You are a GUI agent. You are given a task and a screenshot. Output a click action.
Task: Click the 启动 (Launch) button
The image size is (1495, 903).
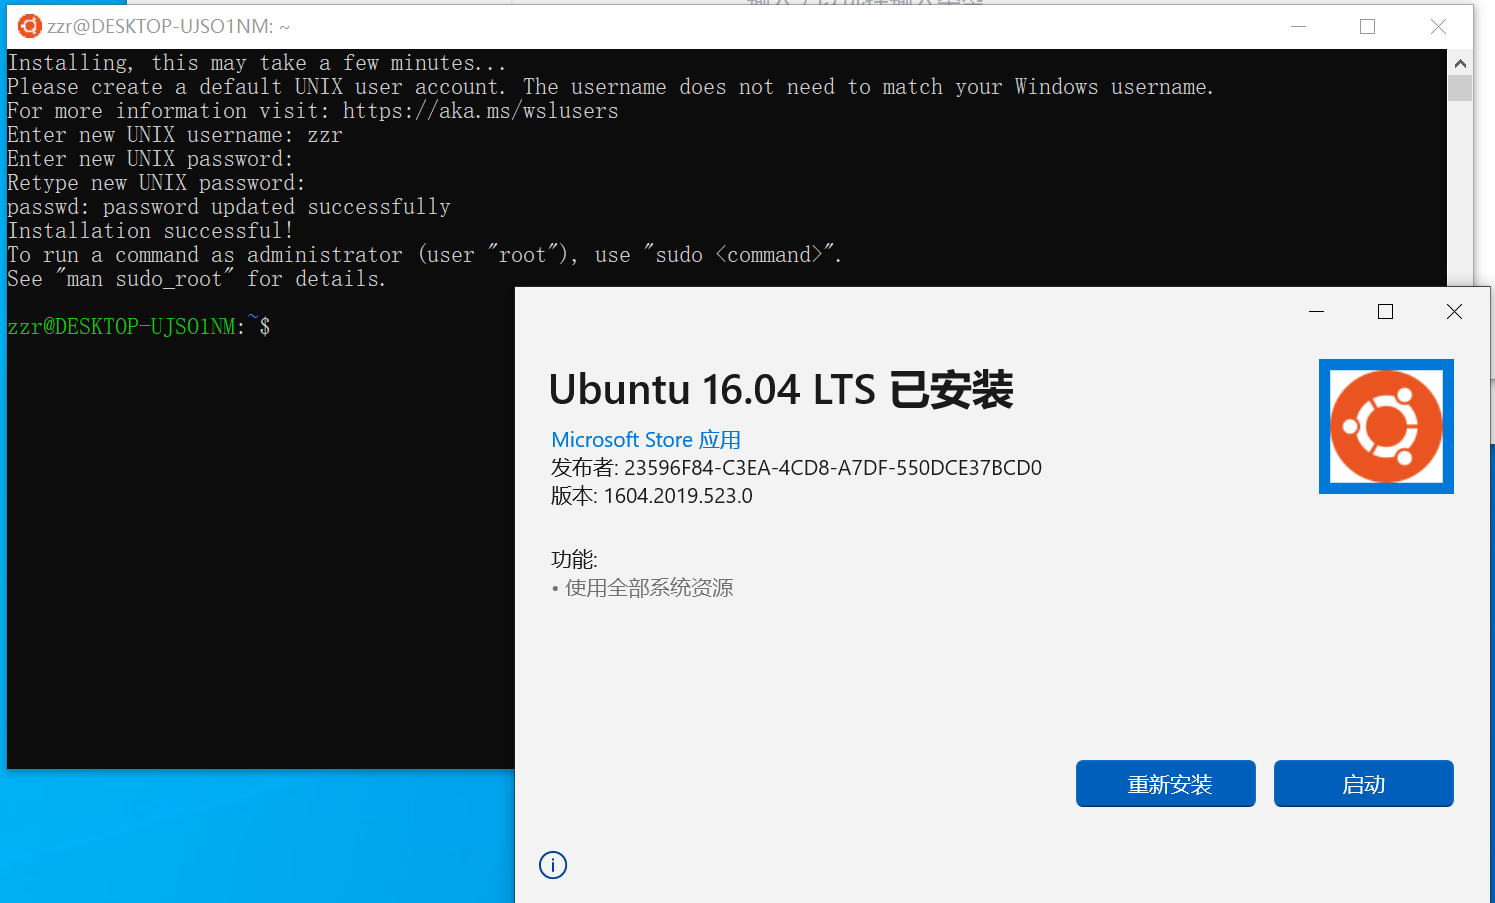[1363, 784]
